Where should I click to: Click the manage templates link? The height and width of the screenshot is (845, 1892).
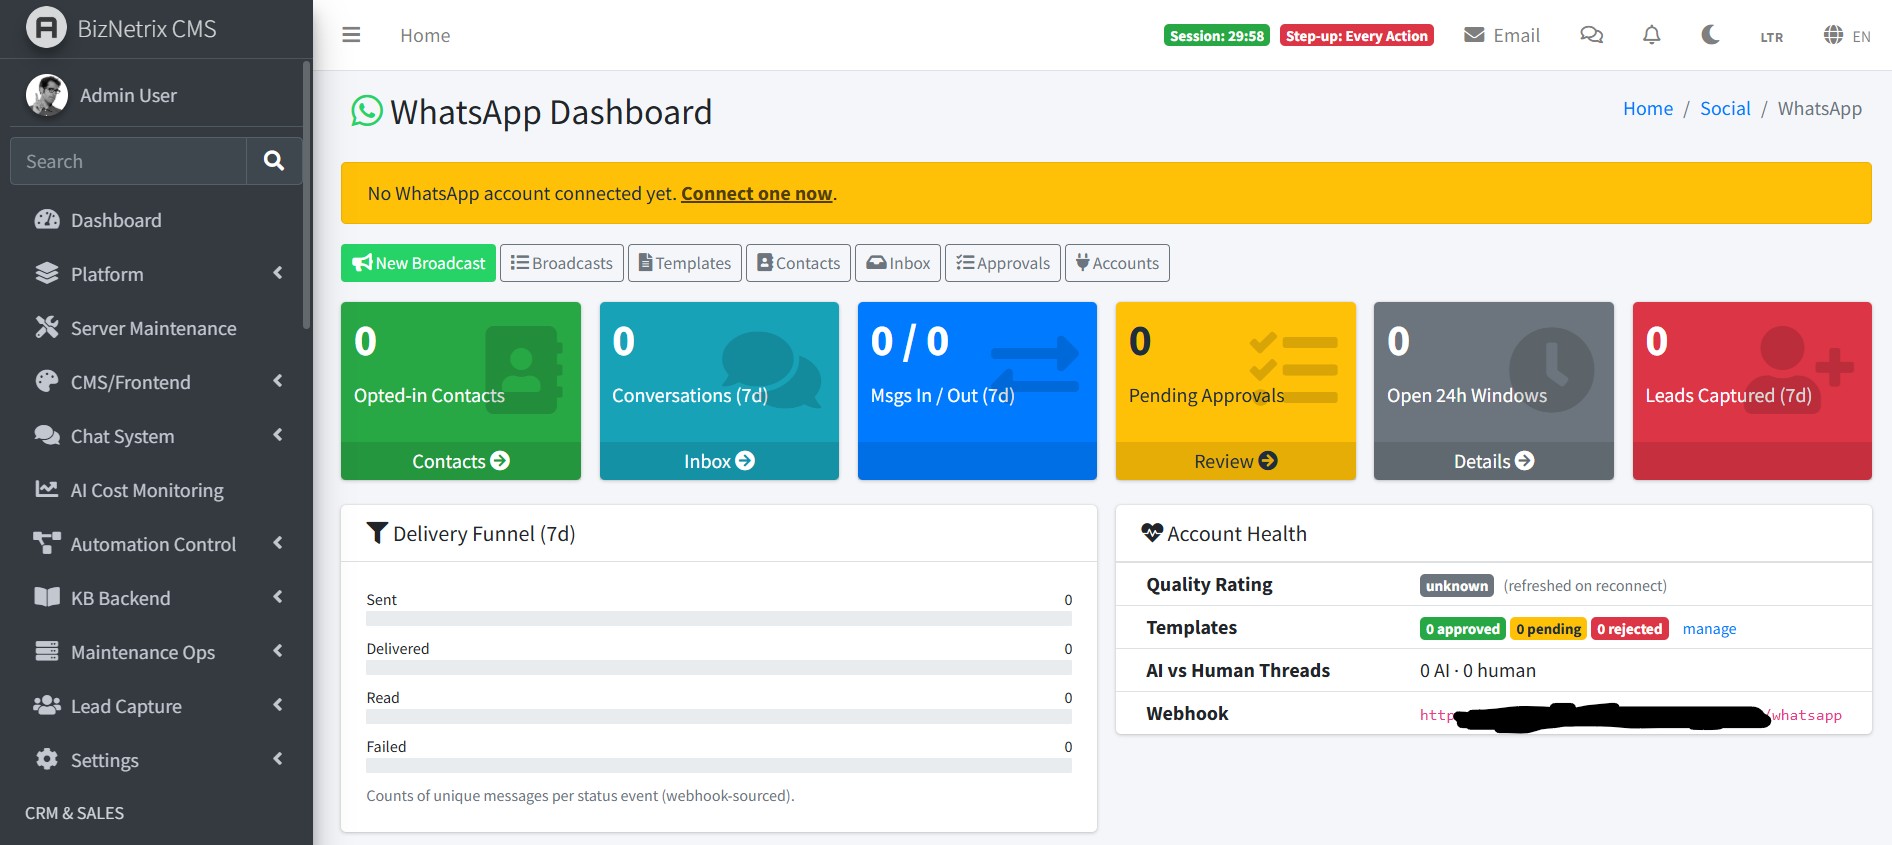[x=1709, y=629]
